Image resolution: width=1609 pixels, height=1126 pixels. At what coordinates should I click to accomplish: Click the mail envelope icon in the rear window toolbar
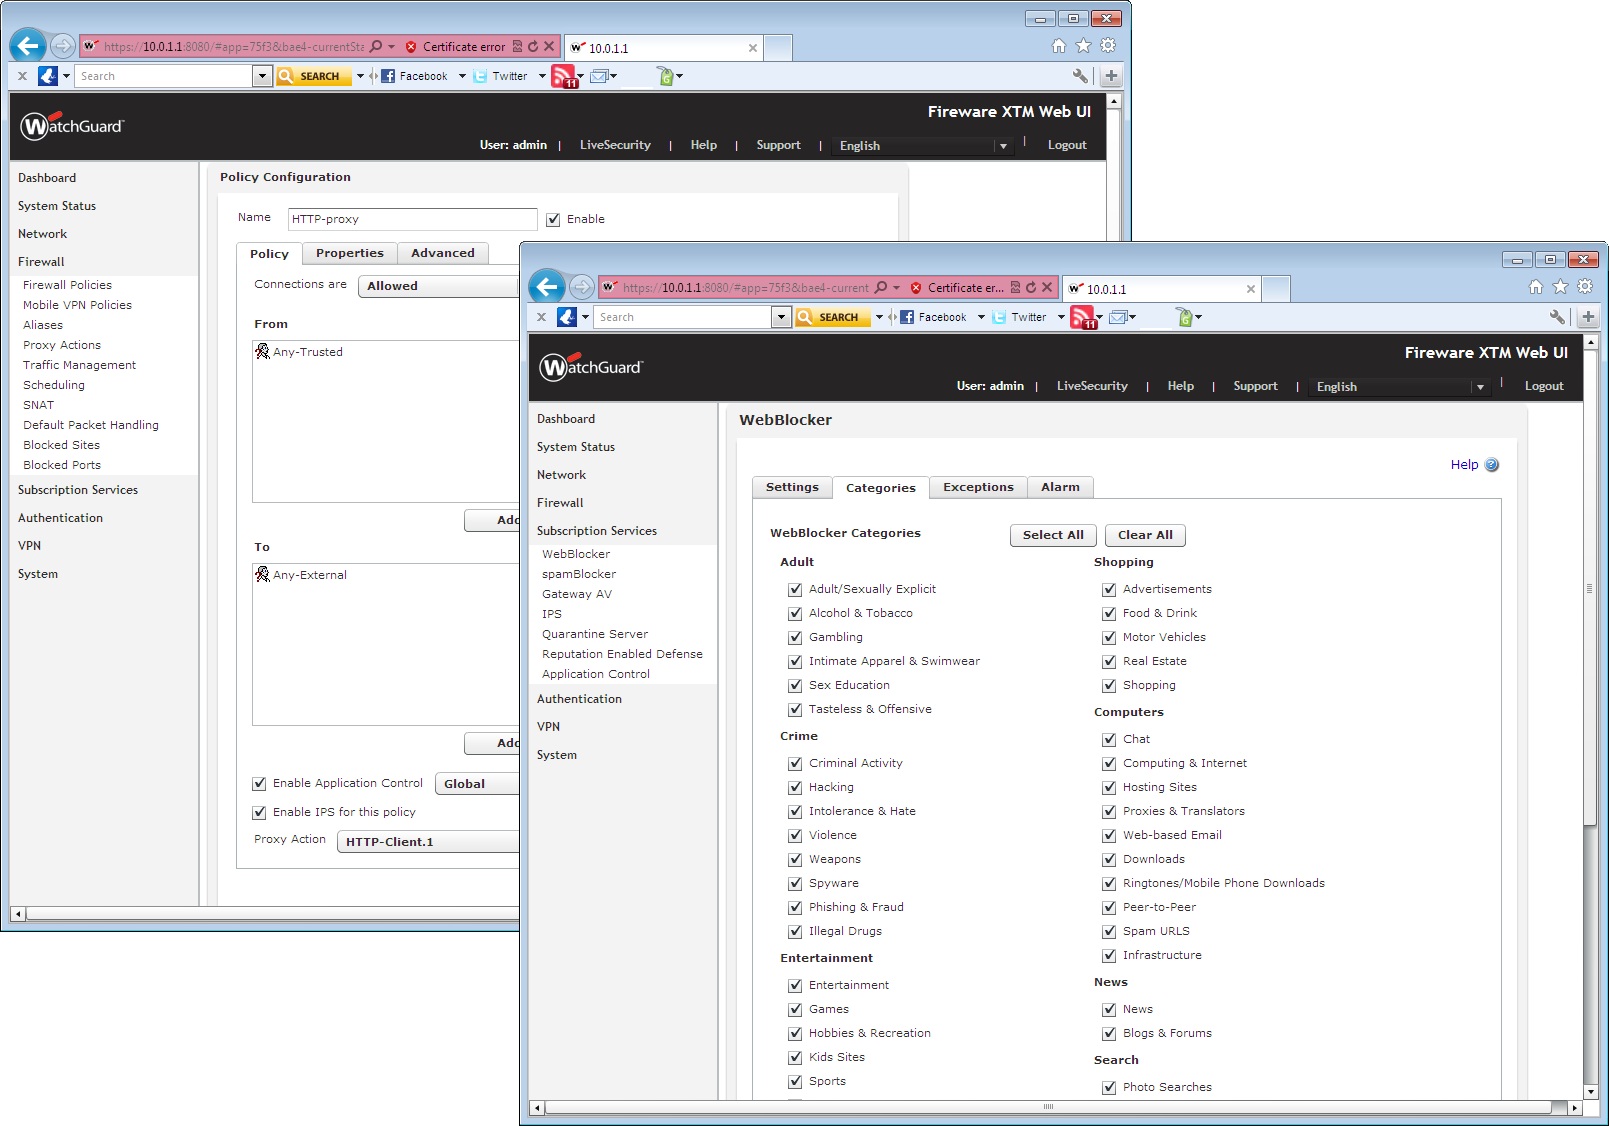pyautogui.click(x=599, y=76)
